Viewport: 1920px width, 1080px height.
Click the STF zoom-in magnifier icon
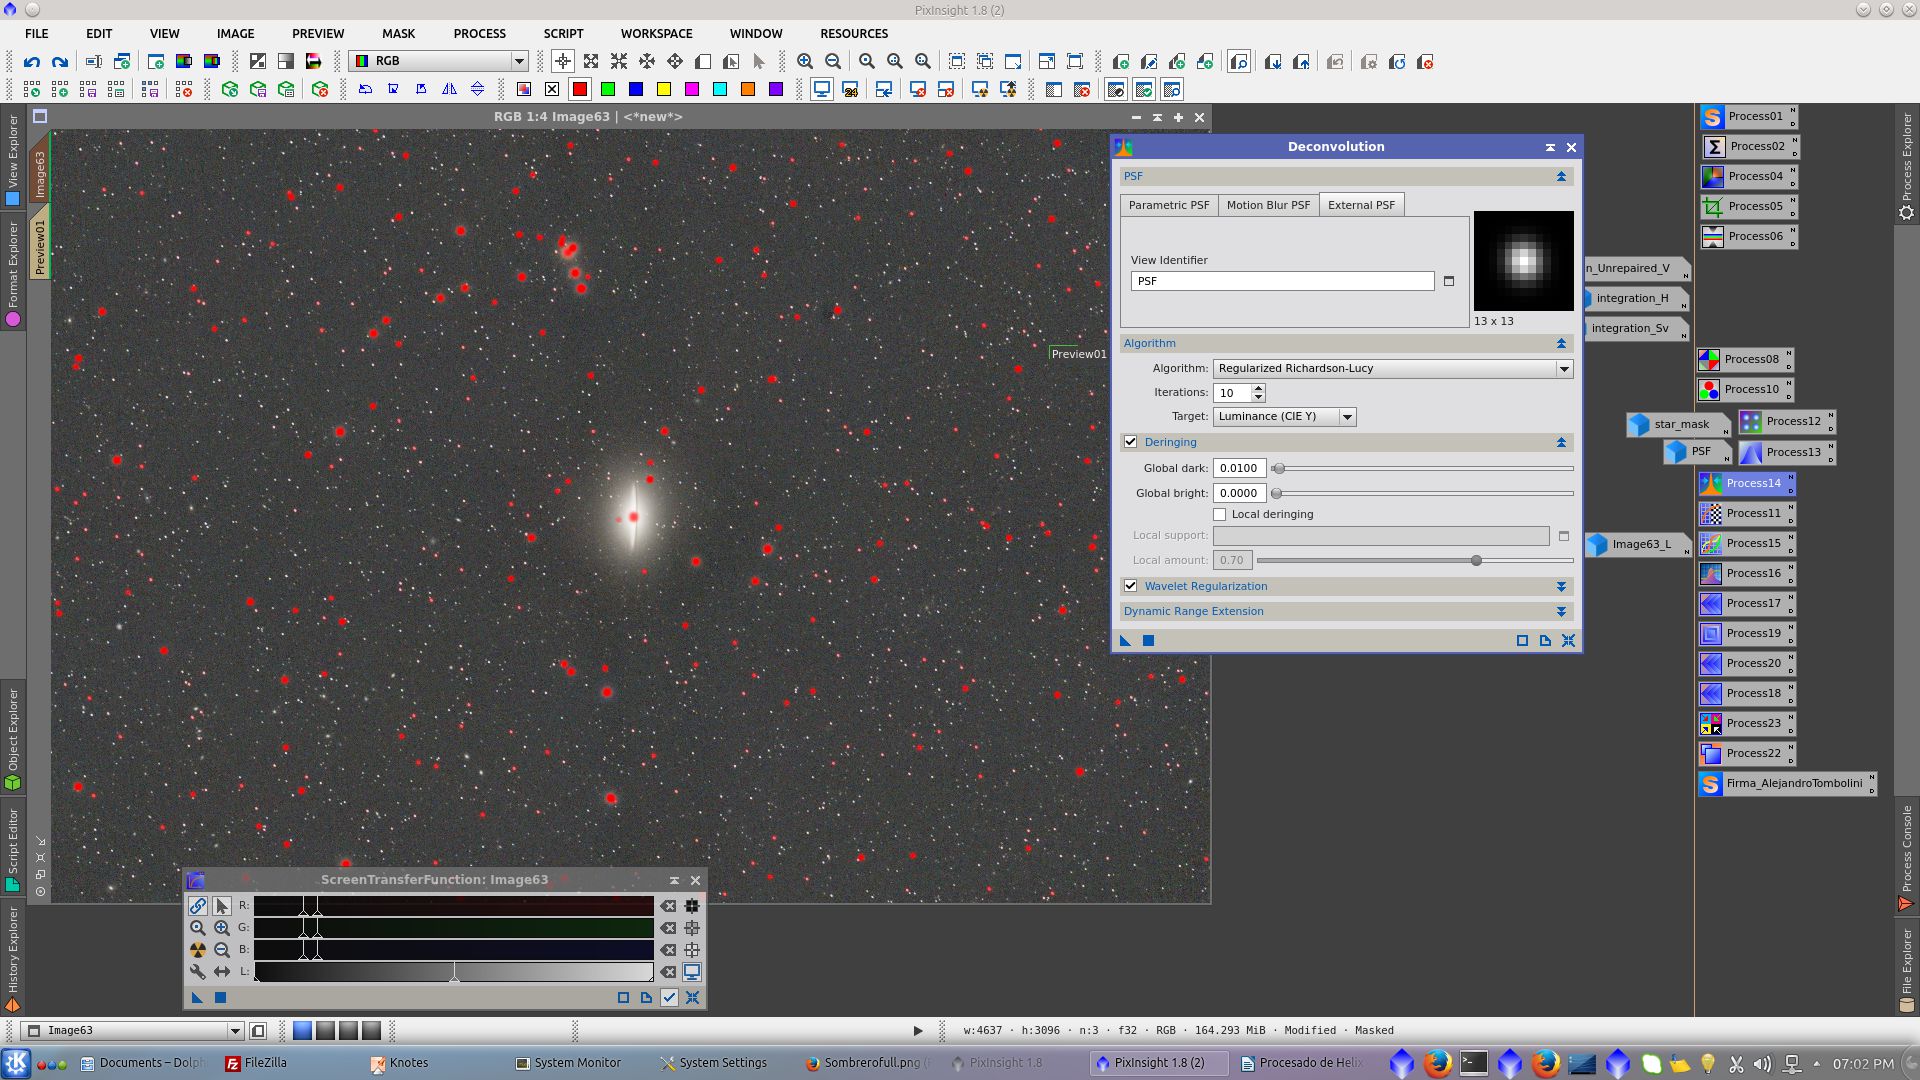(222, 928)
